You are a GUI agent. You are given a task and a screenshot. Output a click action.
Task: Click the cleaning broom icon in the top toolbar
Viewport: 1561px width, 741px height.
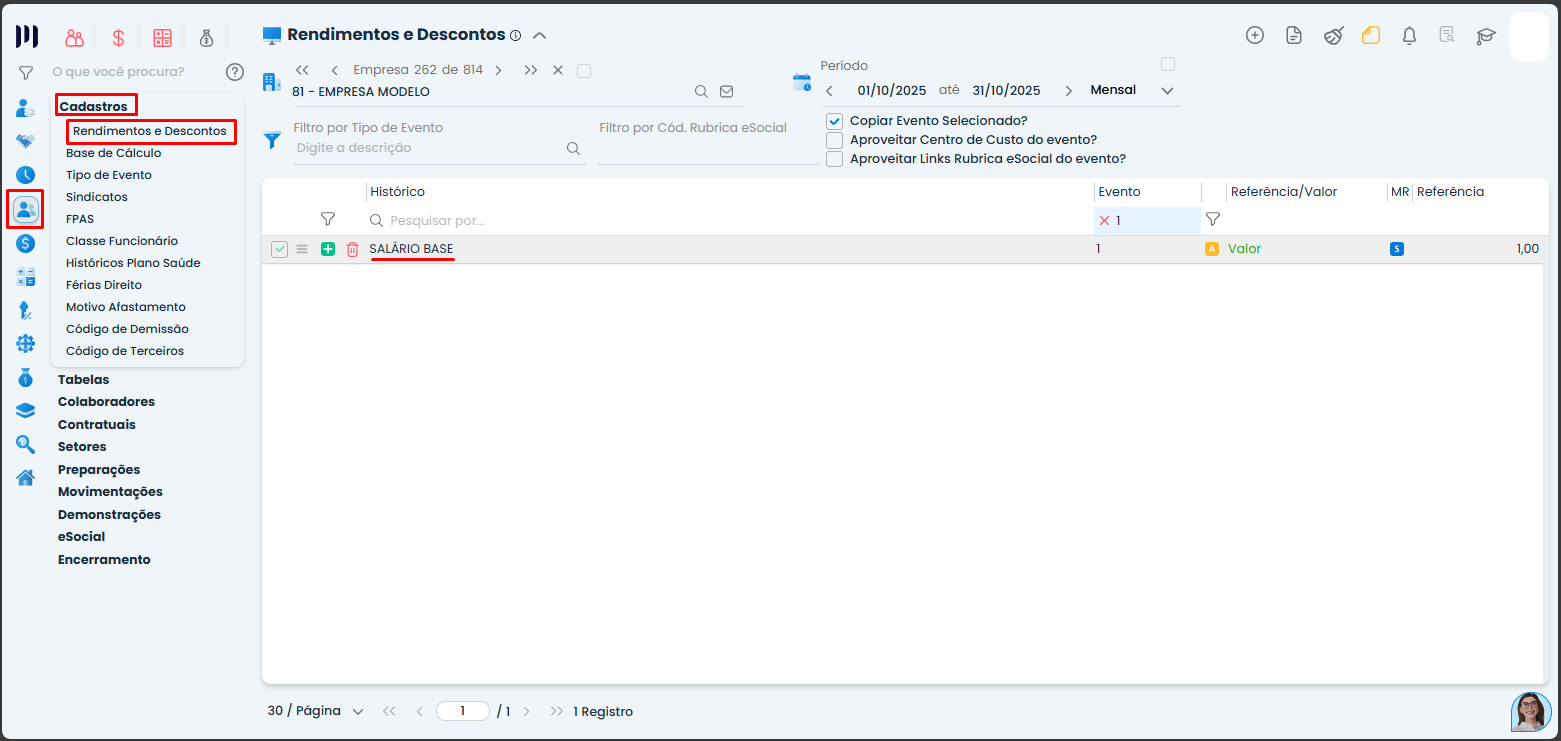[x=1333, y=36]
